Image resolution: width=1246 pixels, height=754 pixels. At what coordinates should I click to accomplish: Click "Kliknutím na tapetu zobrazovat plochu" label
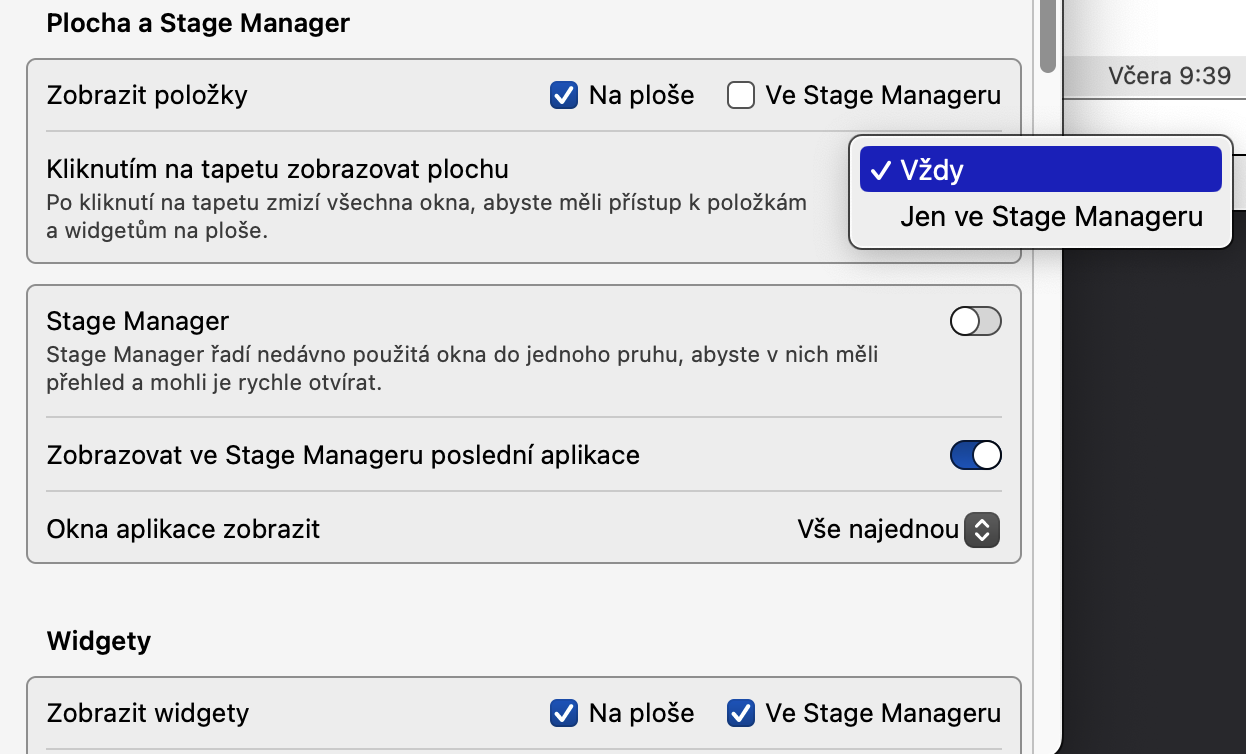click(x=278, y=169)
